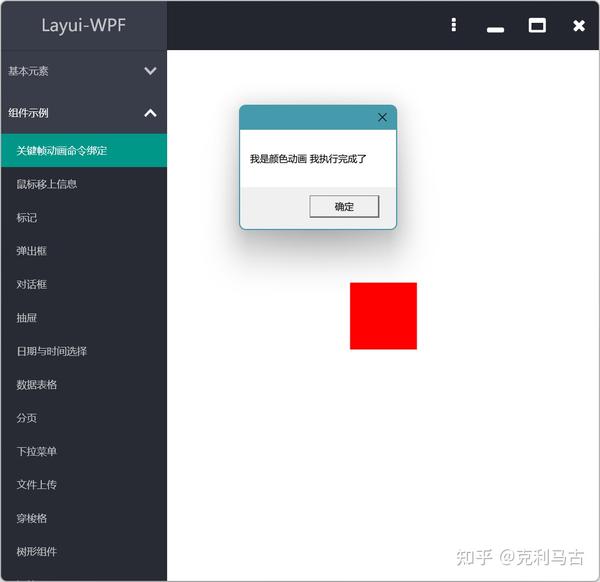Open the 分页 menu item
This screenshot has height=582, width=600.
(84, 418)
